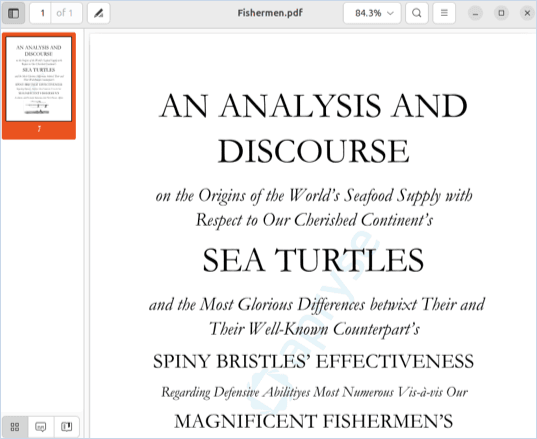Click 'Regarding Defensive Abilitiyes' italic line
The height and width of the screenshot is (439, 537).
coord(314,392)
